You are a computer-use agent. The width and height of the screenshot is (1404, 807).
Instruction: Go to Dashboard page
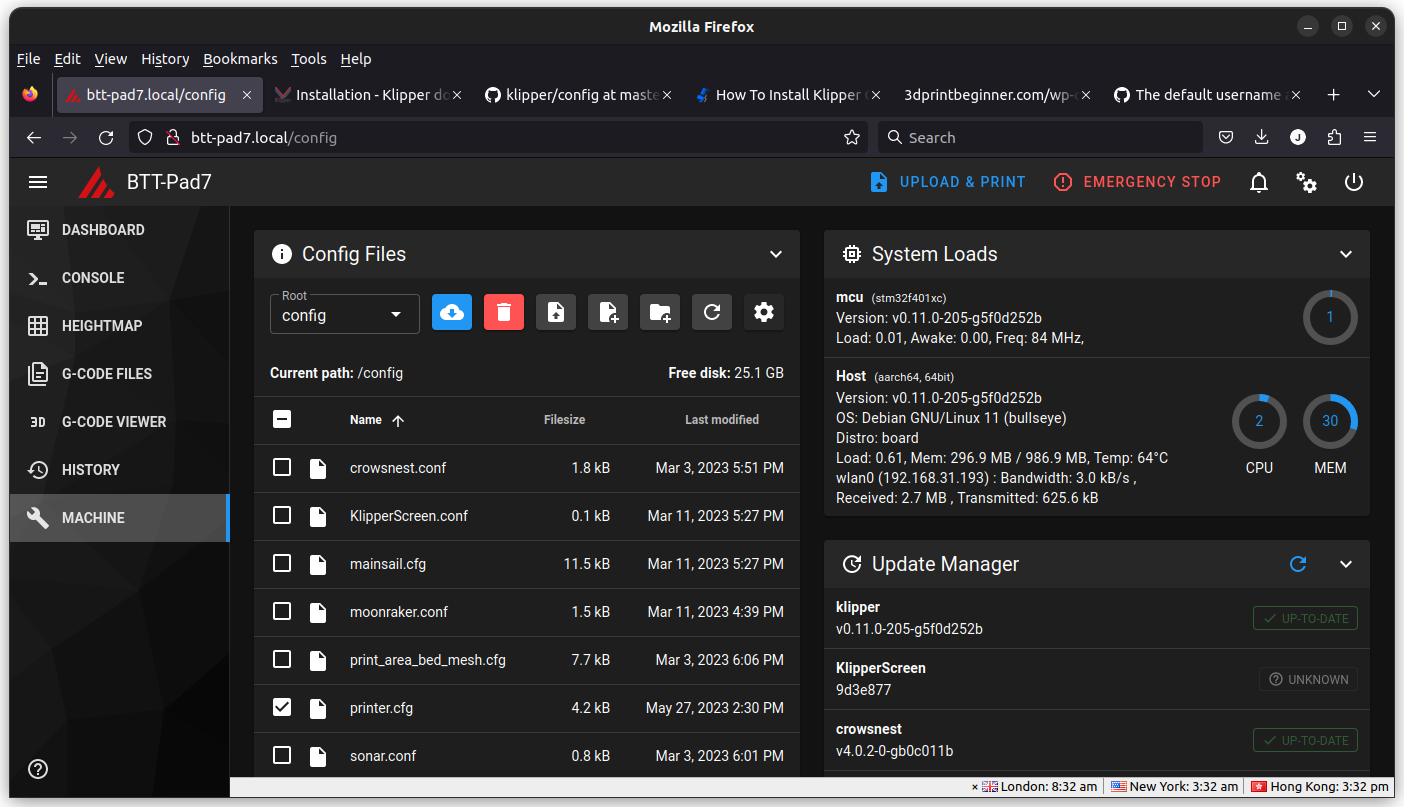pyautogui.click(x=120, y=230)
